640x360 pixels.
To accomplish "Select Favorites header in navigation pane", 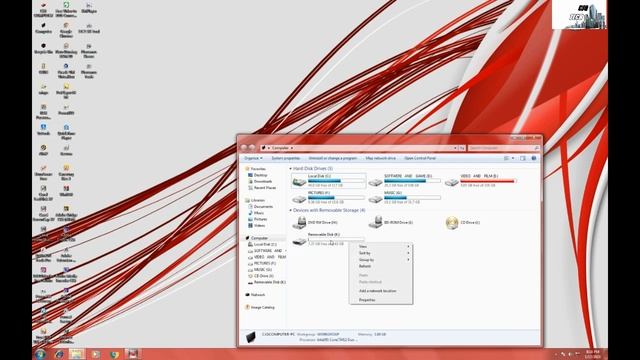I will coord(258,169).
